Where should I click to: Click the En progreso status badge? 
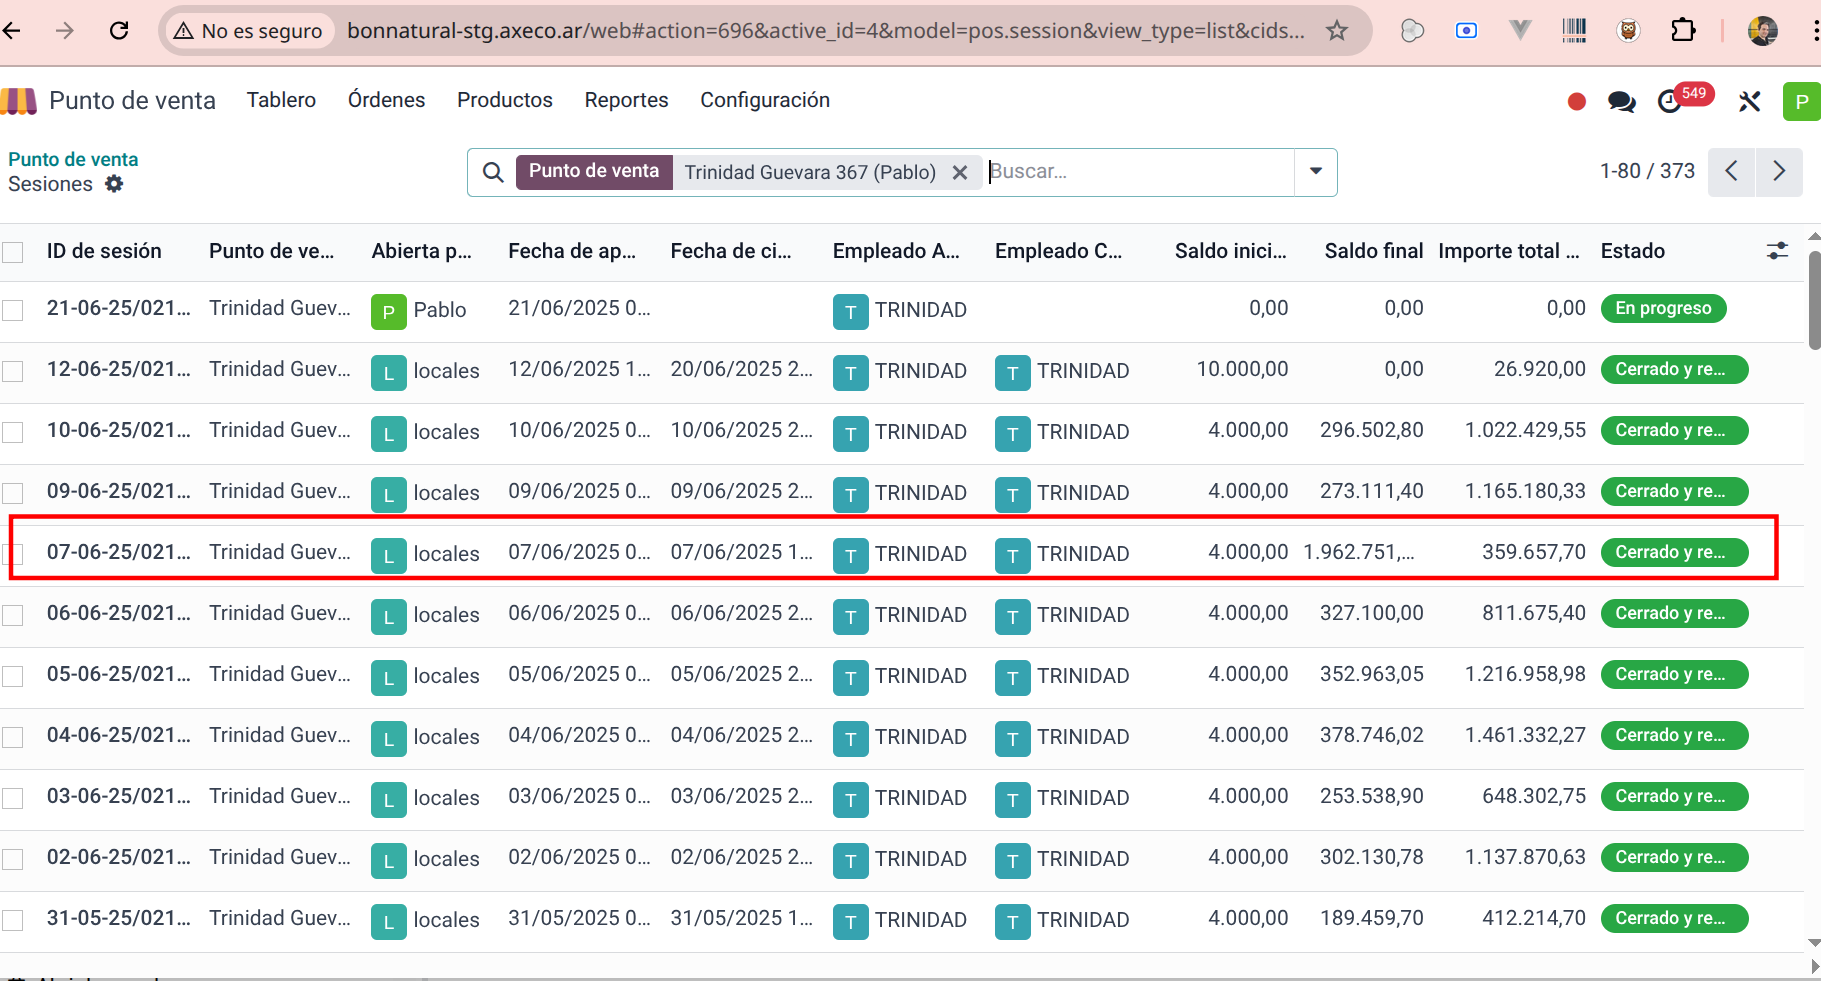tap(1663, 309)
